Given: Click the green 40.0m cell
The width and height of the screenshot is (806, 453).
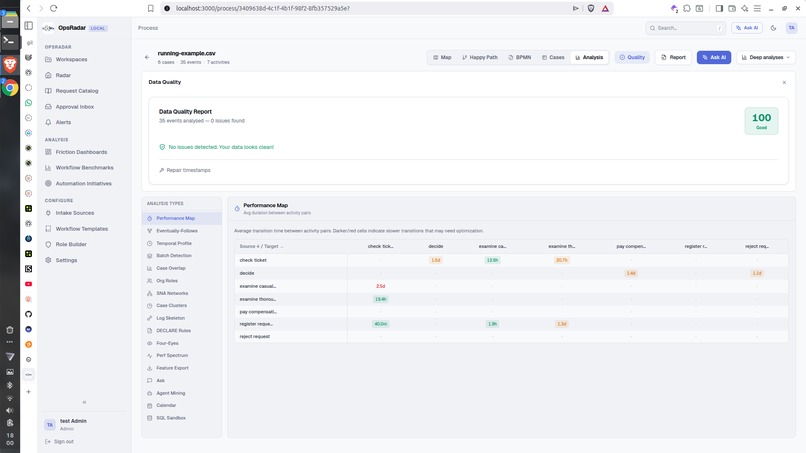Looking at the screenshot, I should click(380, 324).
